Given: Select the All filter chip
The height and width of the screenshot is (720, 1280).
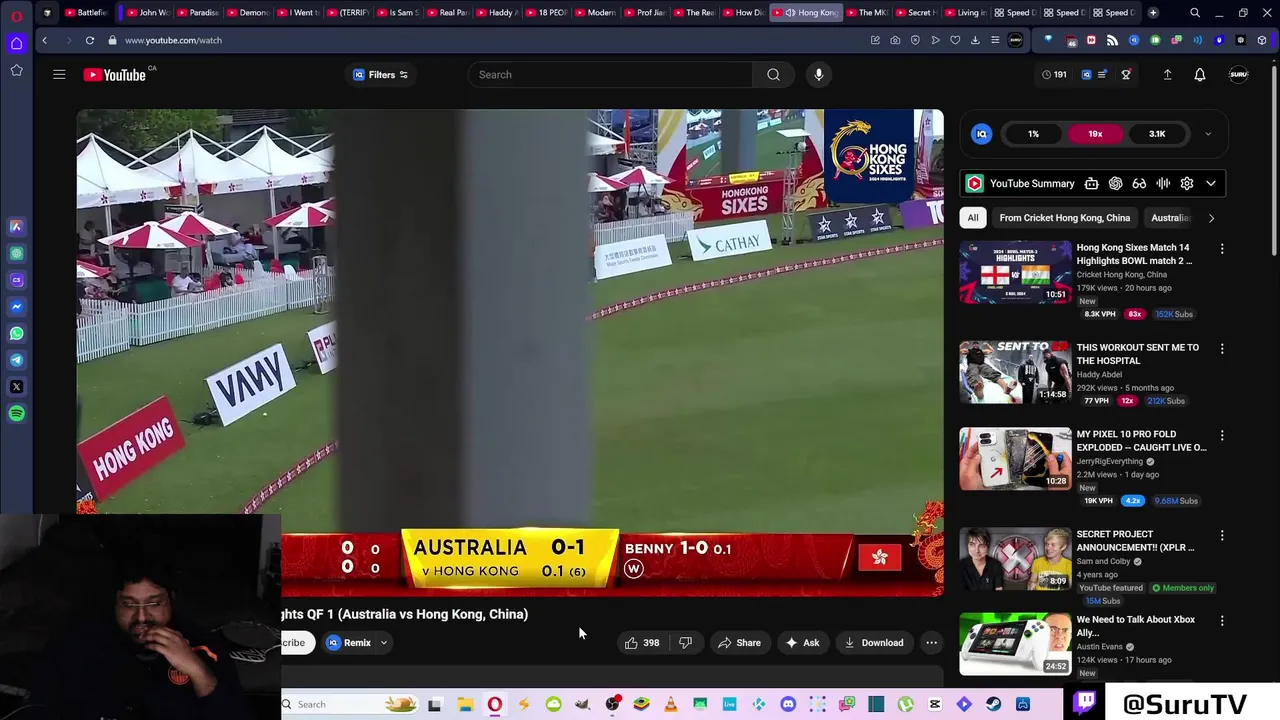Looking at the screenshot, I should point(973,218).
